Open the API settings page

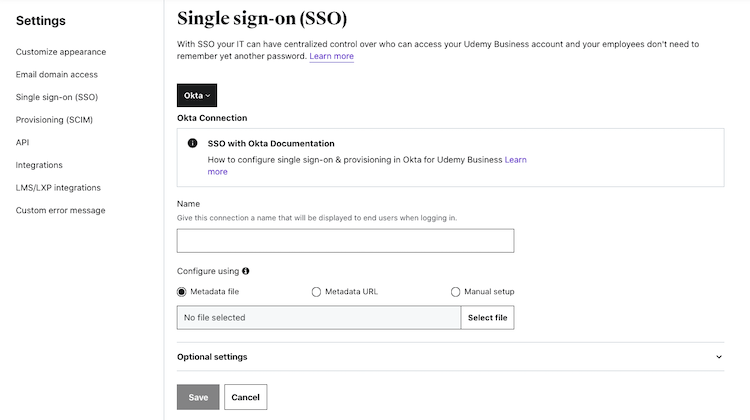(23, 143)
